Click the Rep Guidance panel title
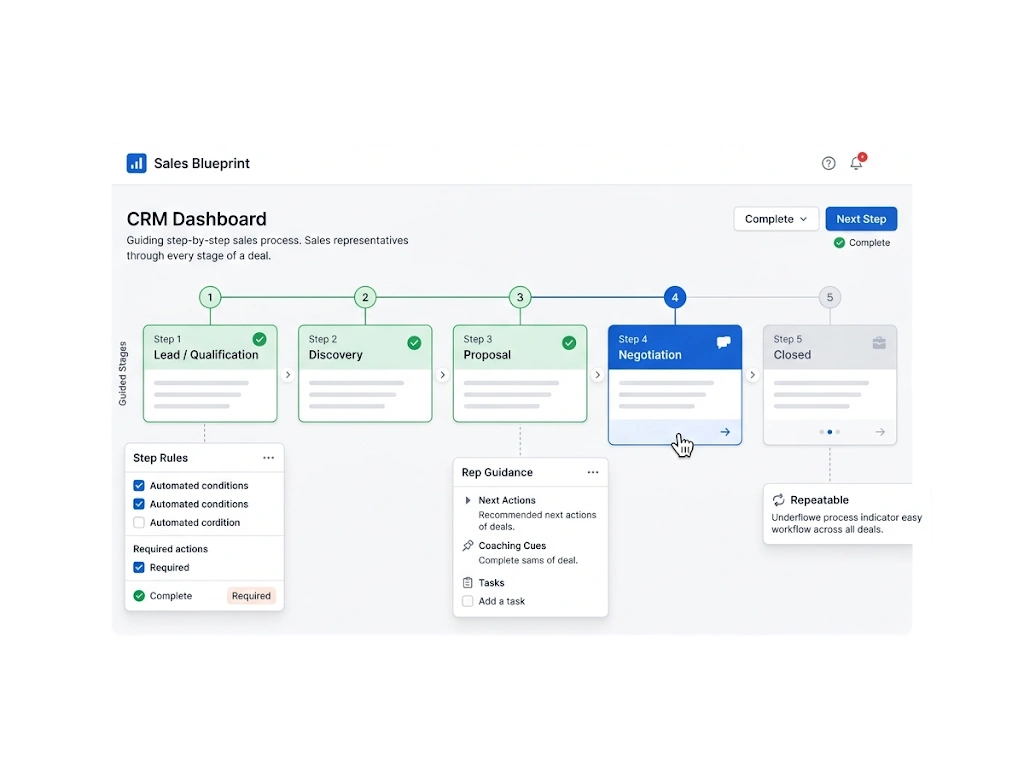Viewport: 1024px width, 765px height. [x=497, y=472]
